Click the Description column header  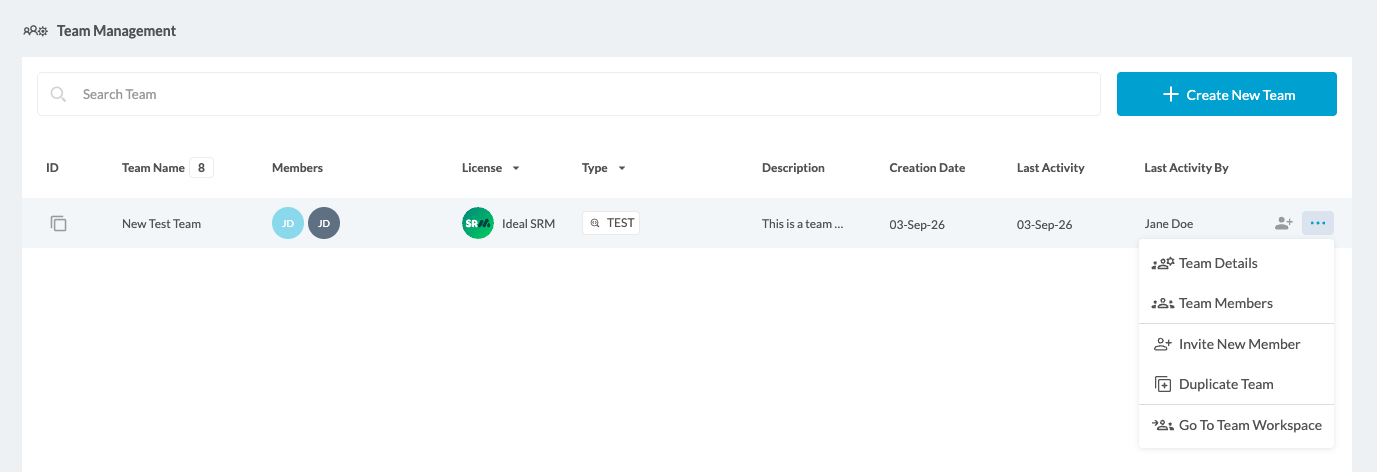(793, 168)
